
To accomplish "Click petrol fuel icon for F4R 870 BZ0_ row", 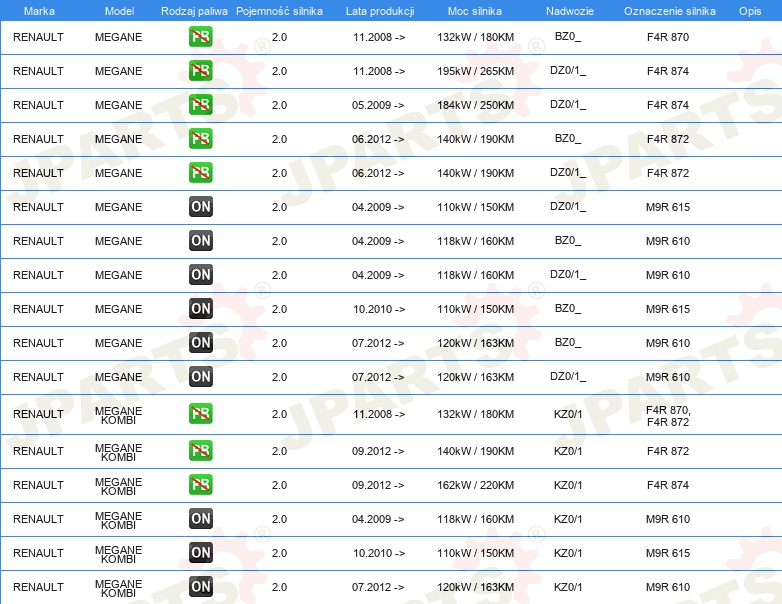I will tap(200, 36).
